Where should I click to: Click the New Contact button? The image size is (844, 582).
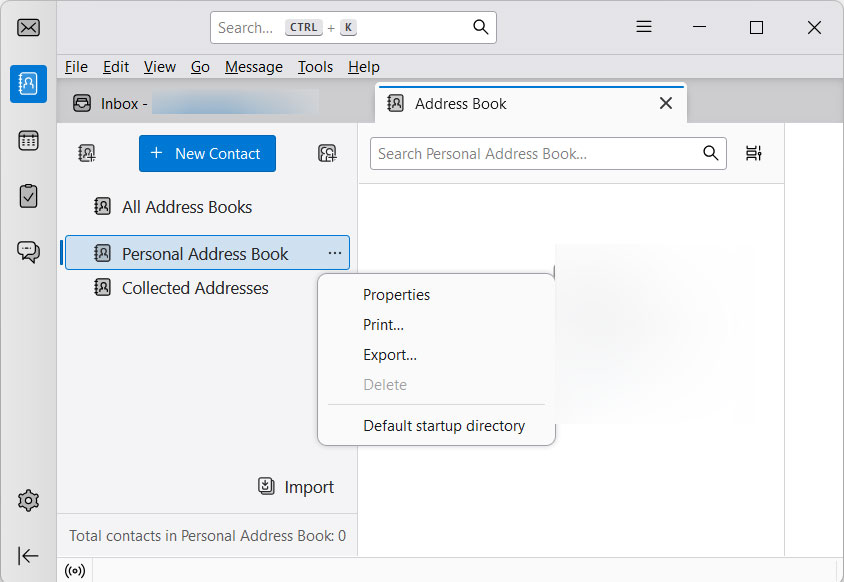coord(207,153)
